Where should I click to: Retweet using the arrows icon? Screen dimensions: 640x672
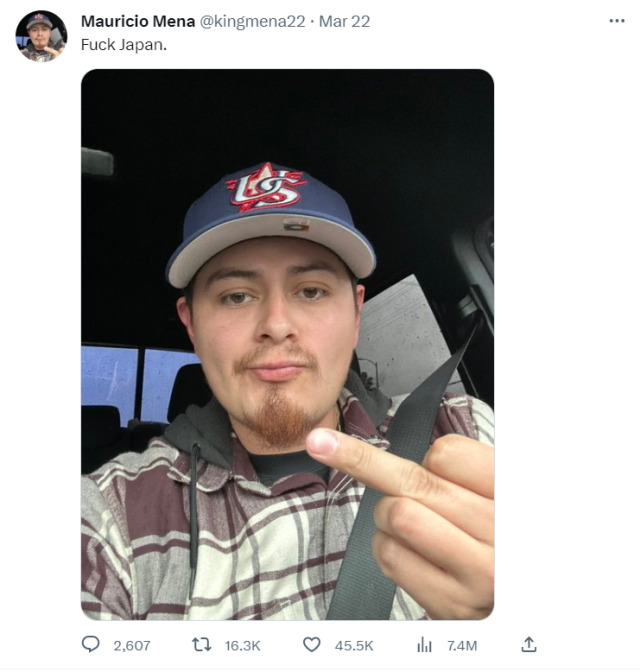point(201,645)
